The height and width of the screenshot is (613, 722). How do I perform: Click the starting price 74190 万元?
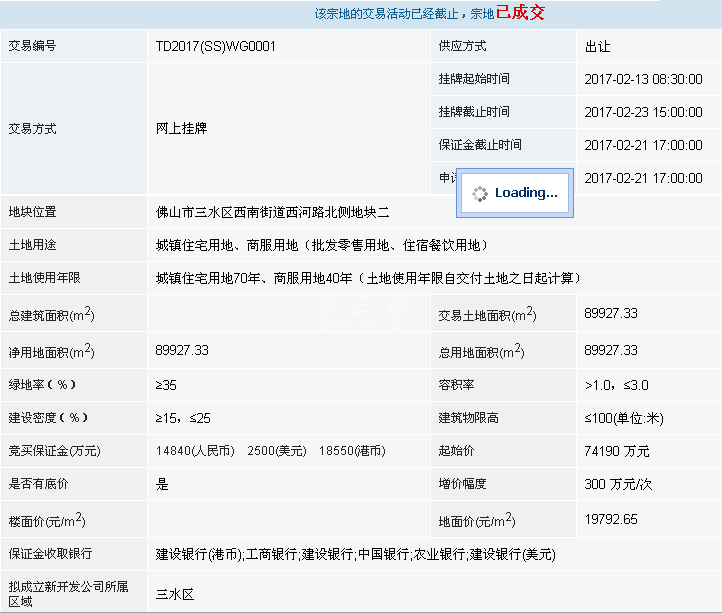tap(617, 451)
